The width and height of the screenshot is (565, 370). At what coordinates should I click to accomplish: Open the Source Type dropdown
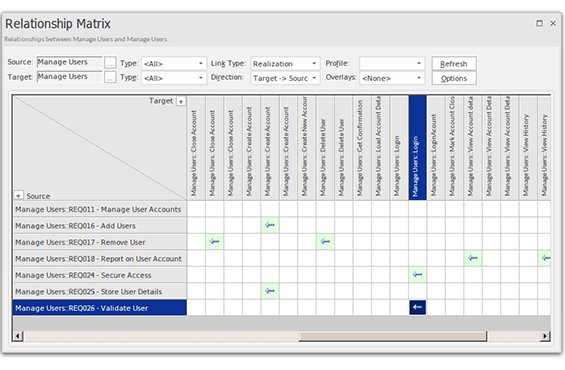tap(174, 64)
